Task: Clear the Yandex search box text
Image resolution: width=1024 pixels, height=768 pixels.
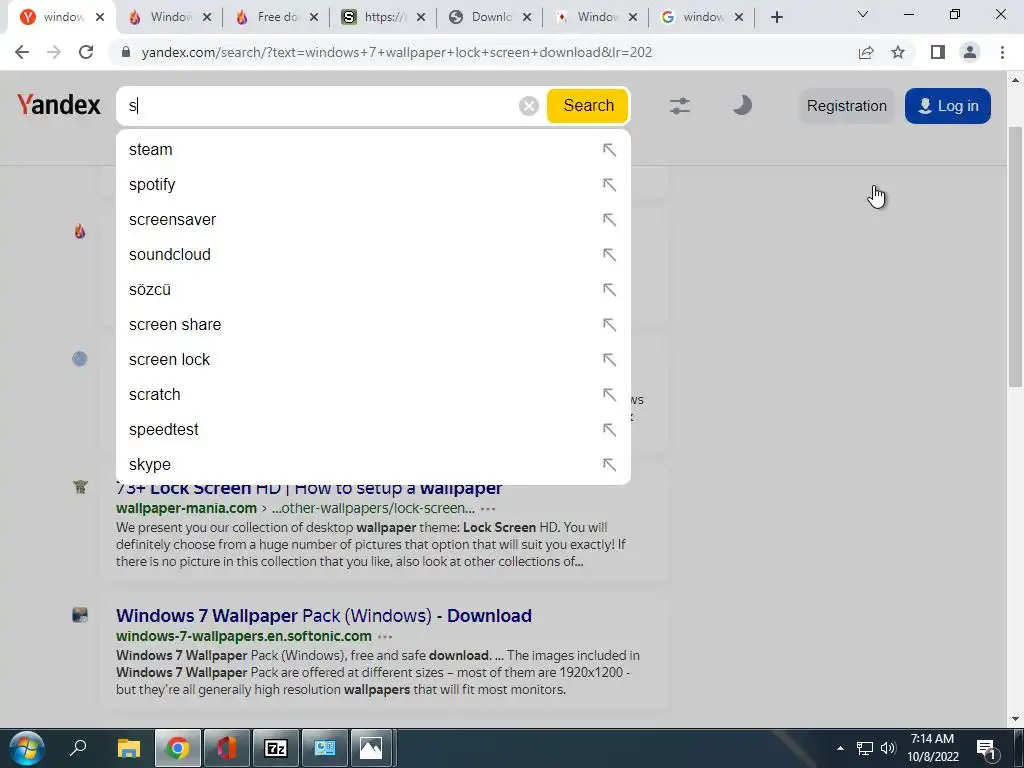Action: pos(528,106)
